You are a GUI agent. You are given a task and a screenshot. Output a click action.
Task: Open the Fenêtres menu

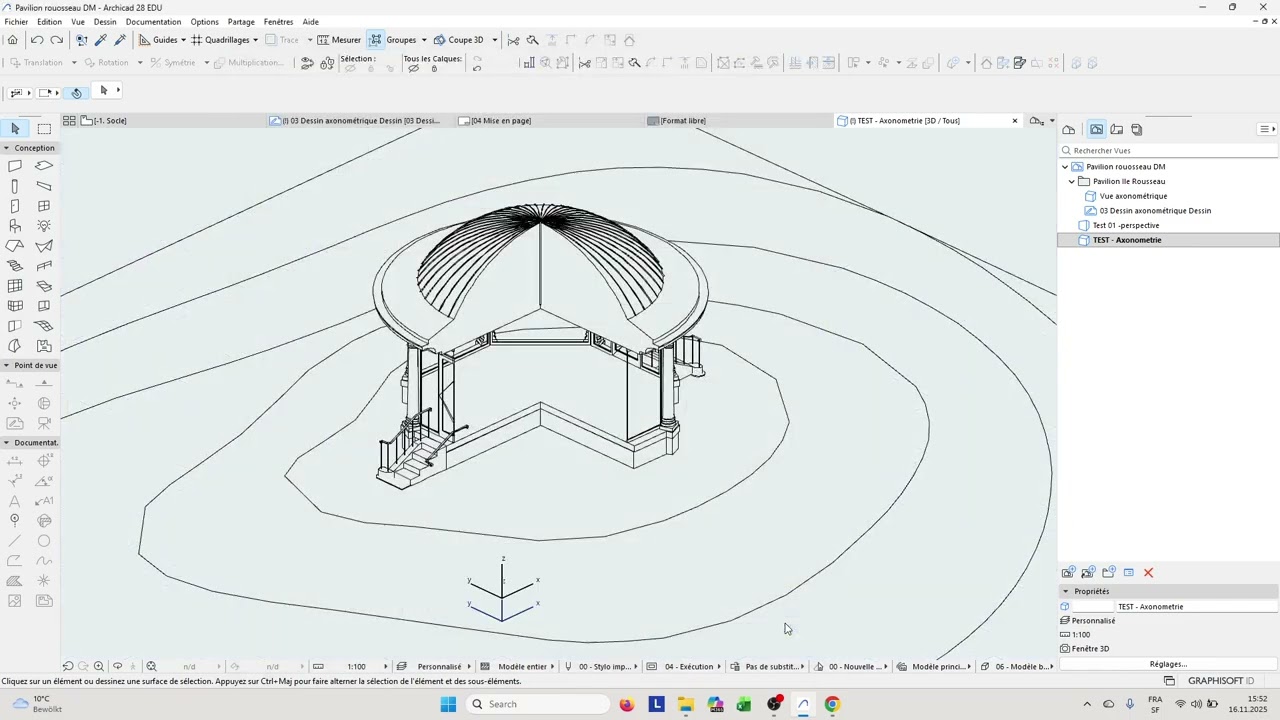278,22
